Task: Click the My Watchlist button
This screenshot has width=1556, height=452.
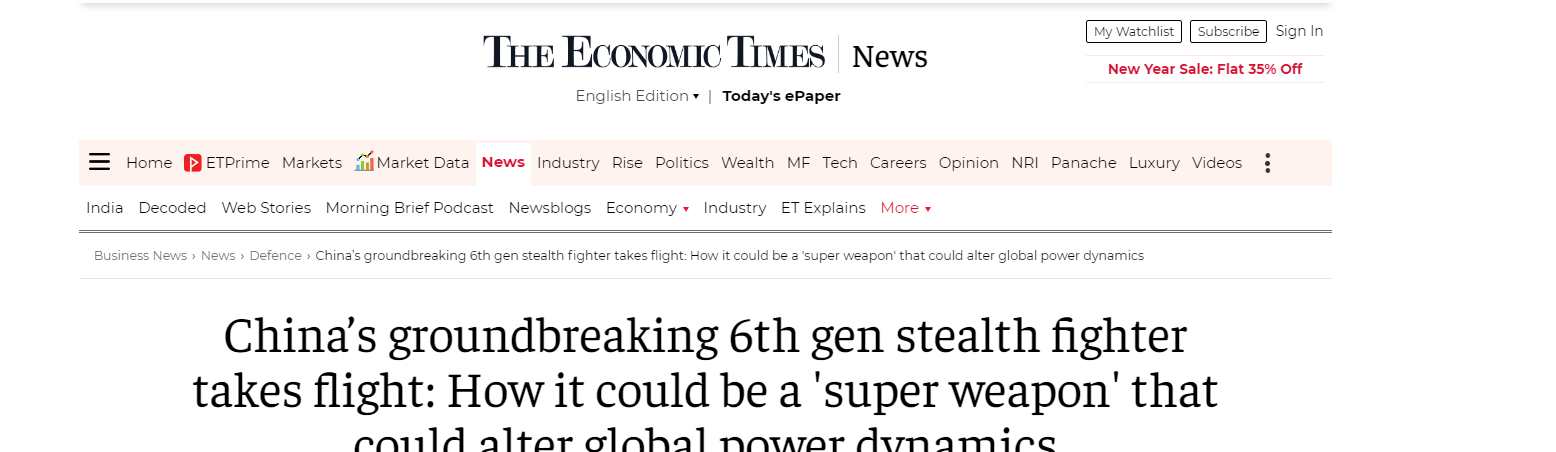Action: click(1134, 32)
